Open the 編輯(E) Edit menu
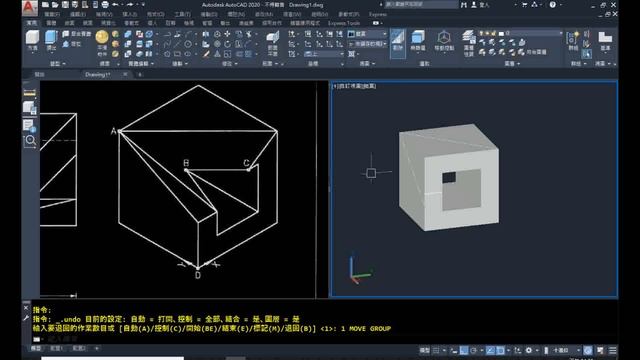This screenshot has width=640, height=360. click(x=78, y=14)
